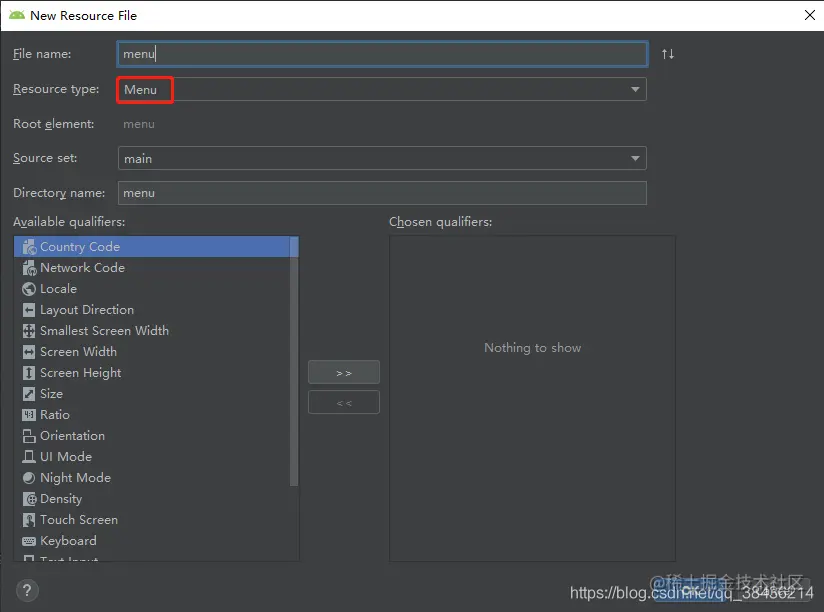
Task: Focus the File name input field
Action: point(383,54)
